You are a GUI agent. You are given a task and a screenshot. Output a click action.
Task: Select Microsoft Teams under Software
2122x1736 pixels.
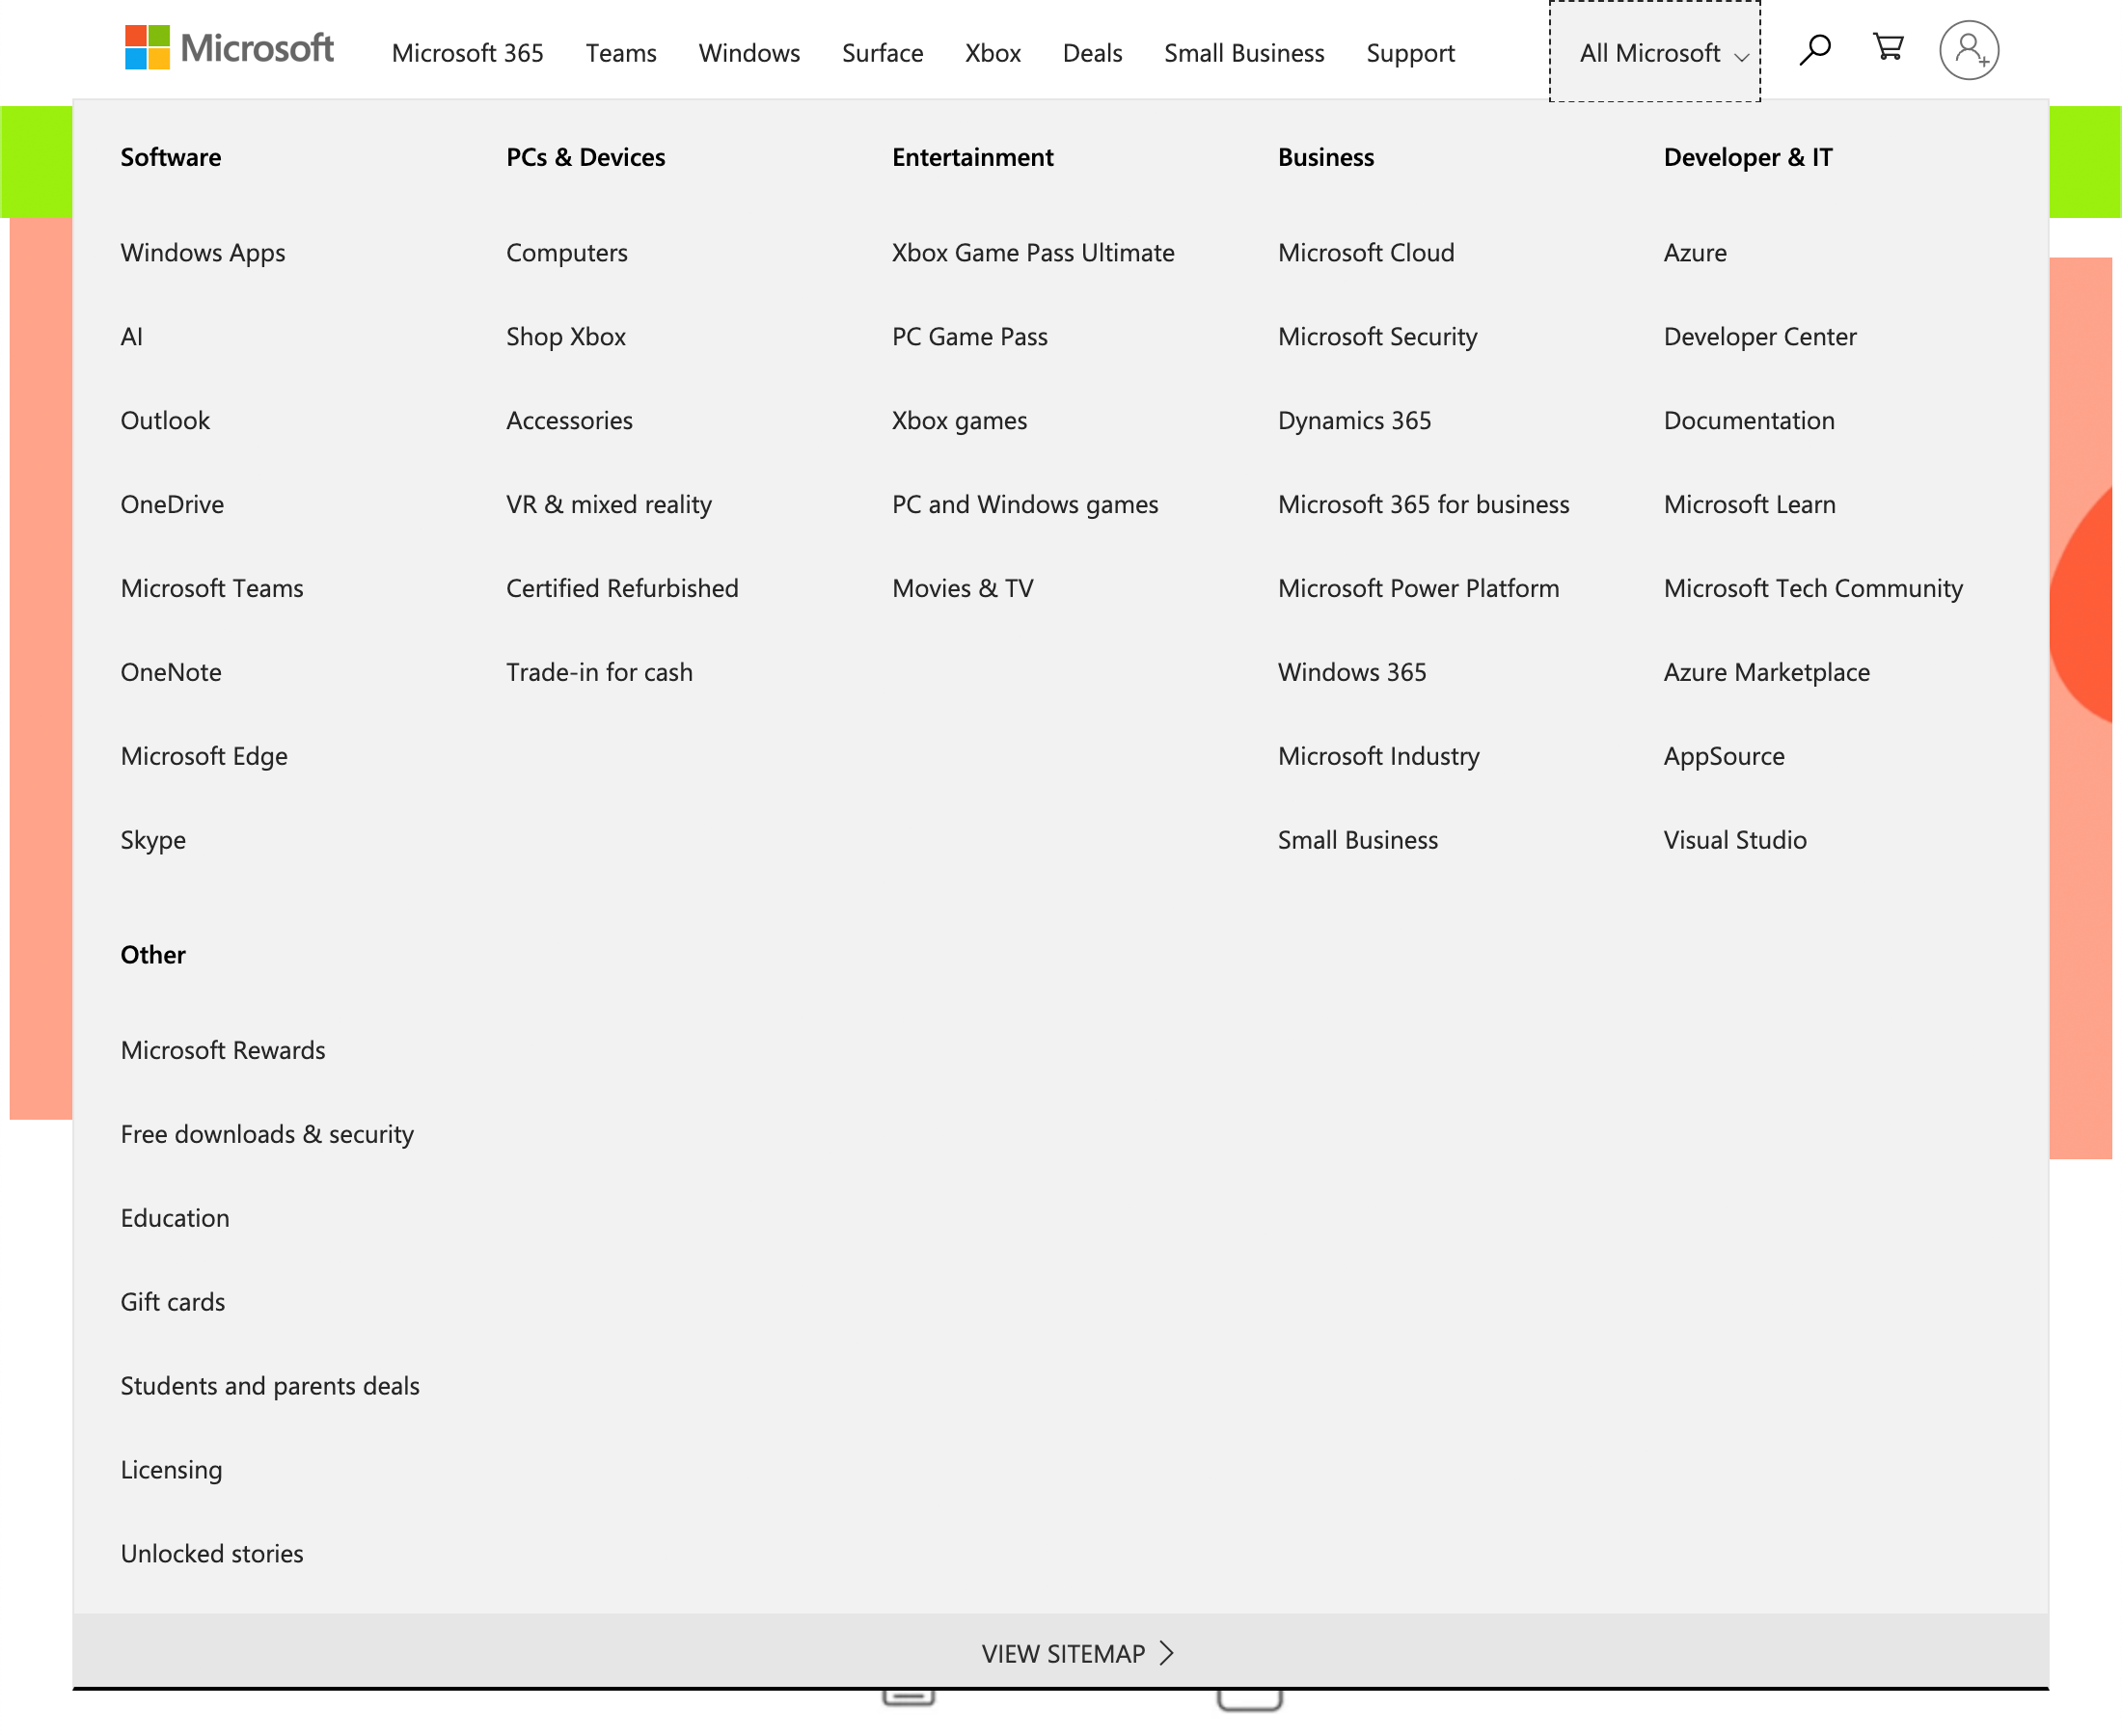click(x=212, y=588)
